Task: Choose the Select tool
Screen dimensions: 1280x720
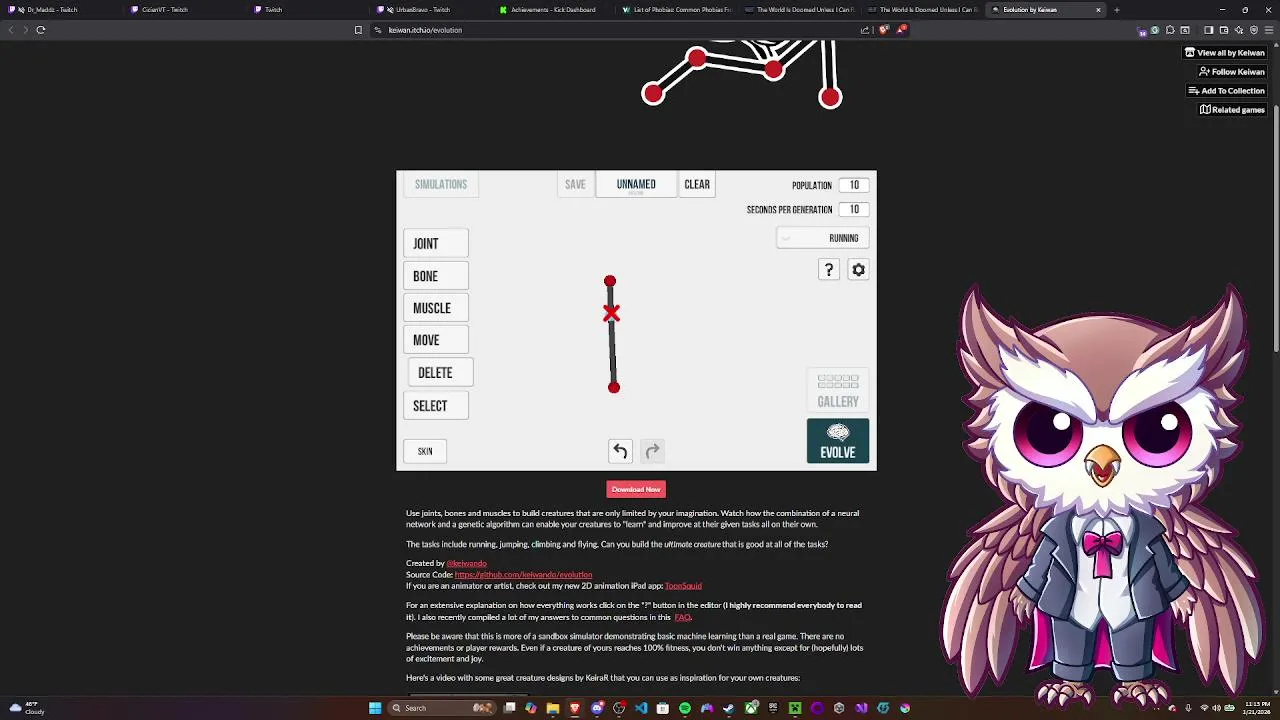Action: [x=435, y=405]
